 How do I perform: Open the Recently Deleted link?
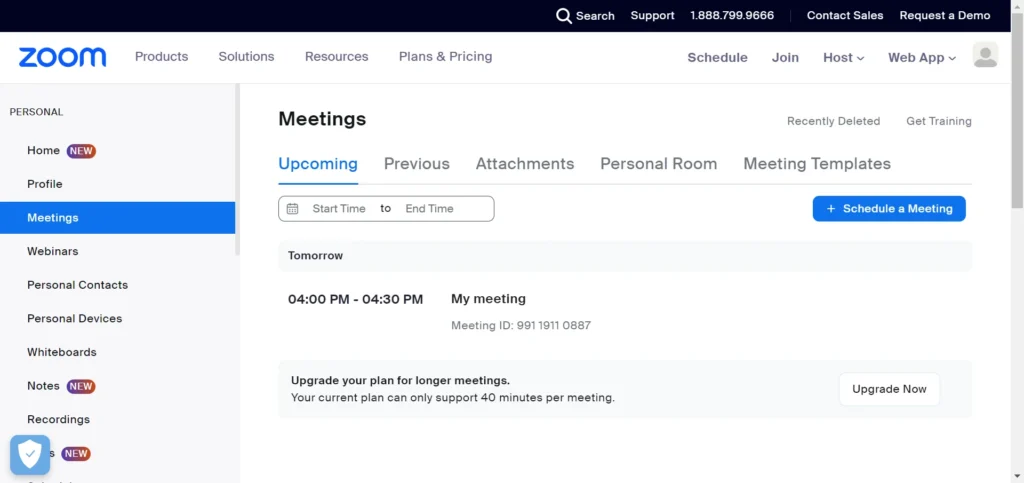(833, 121)
